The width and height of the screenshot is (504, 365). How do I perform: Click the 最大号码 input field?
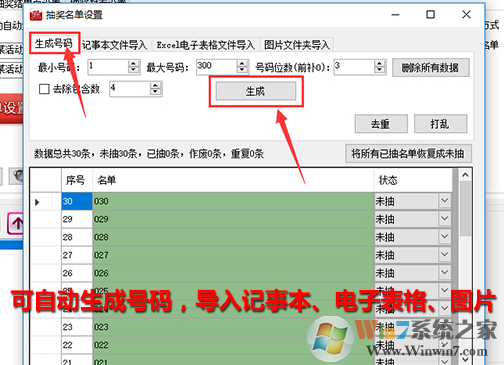click(216, 67)
